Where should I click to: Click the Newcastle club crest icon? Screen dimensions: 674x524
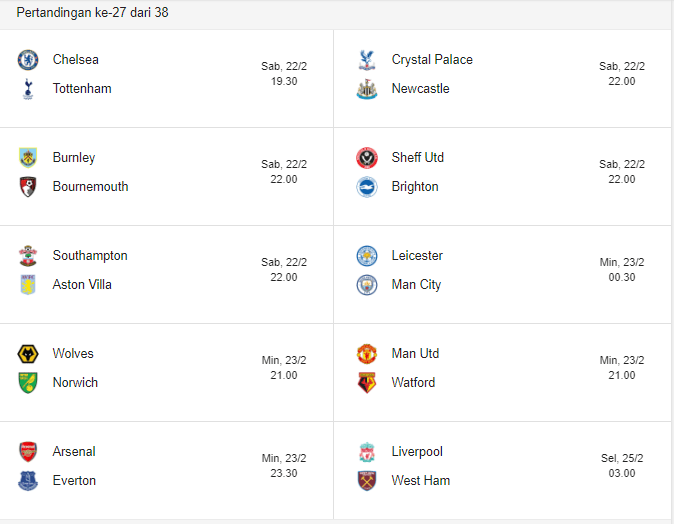[367, 88]
